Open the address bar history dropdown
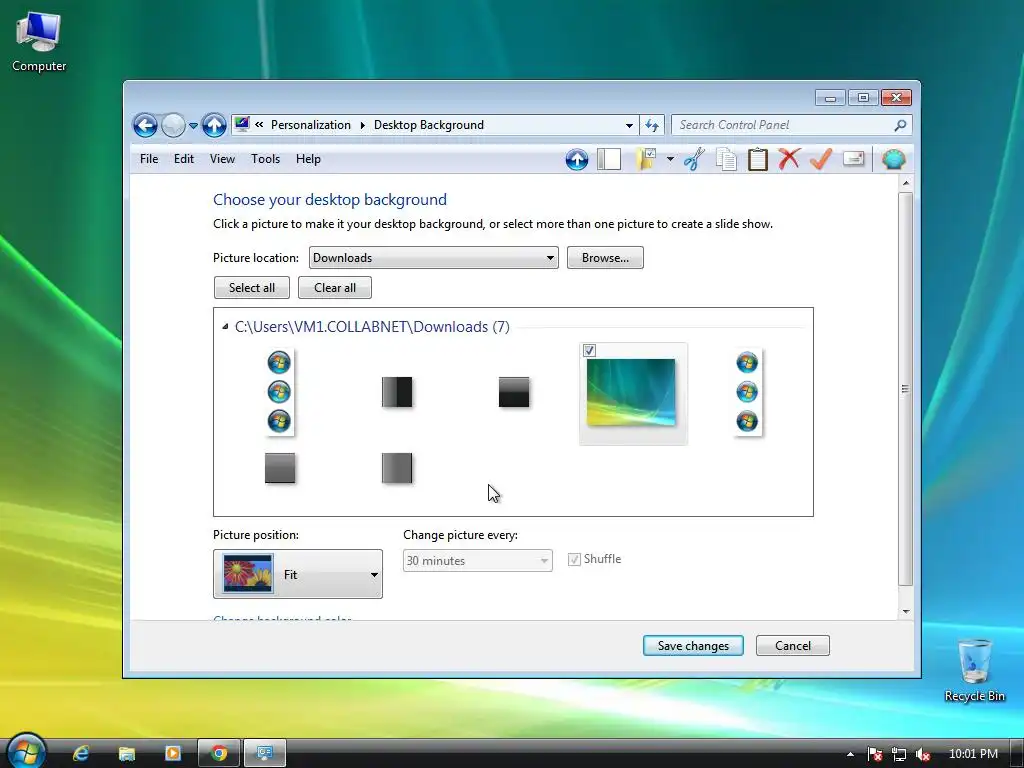The image size is (1024, 768). 629,125
